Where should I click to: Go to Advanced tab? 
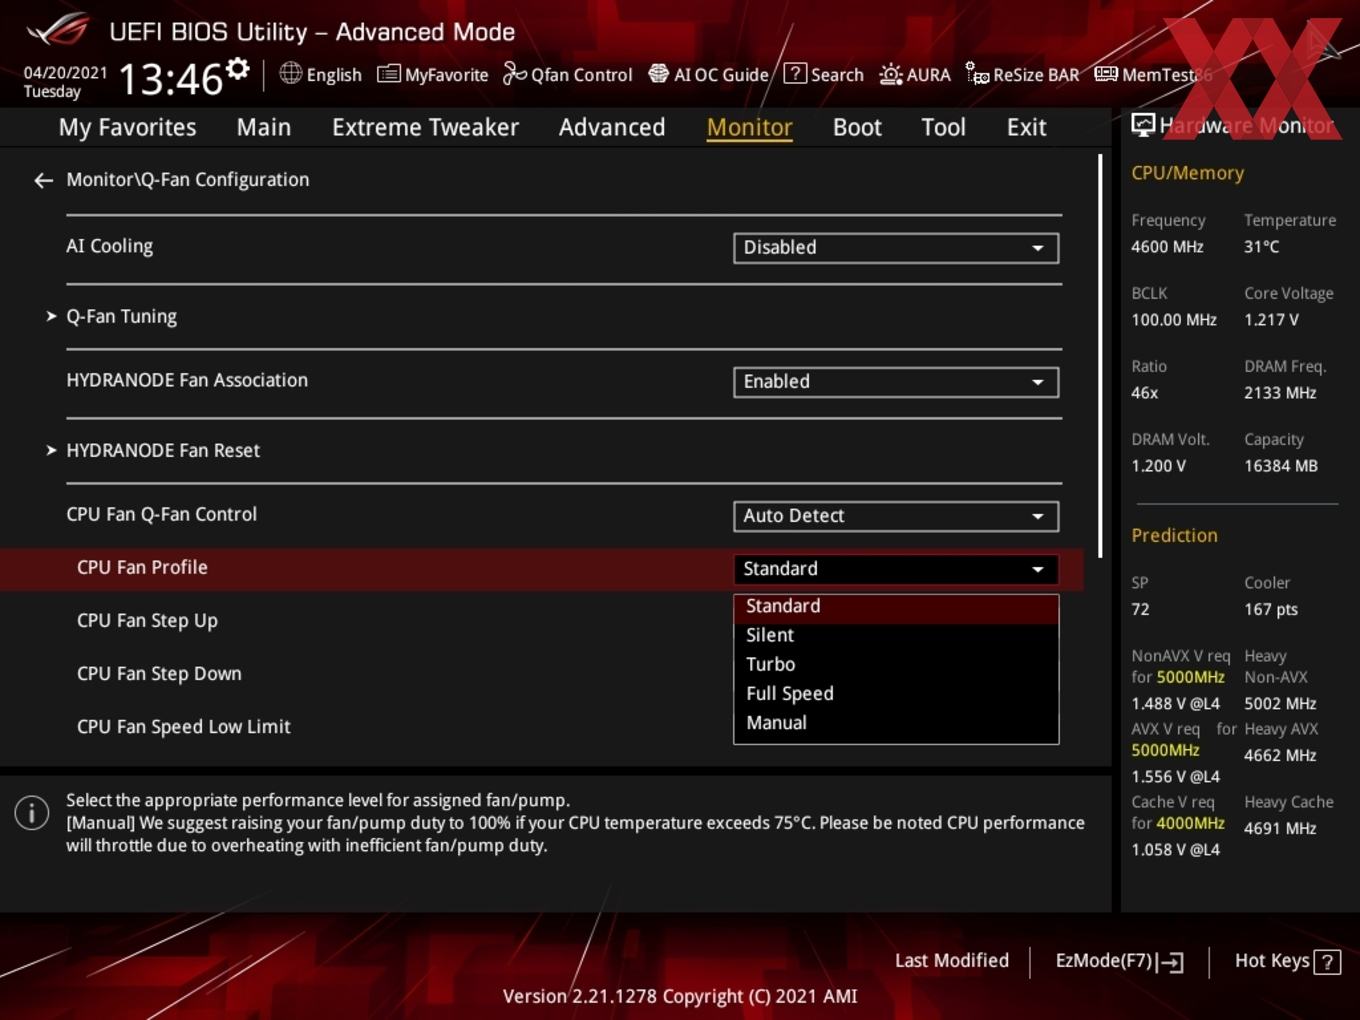[x=612, y=127]
